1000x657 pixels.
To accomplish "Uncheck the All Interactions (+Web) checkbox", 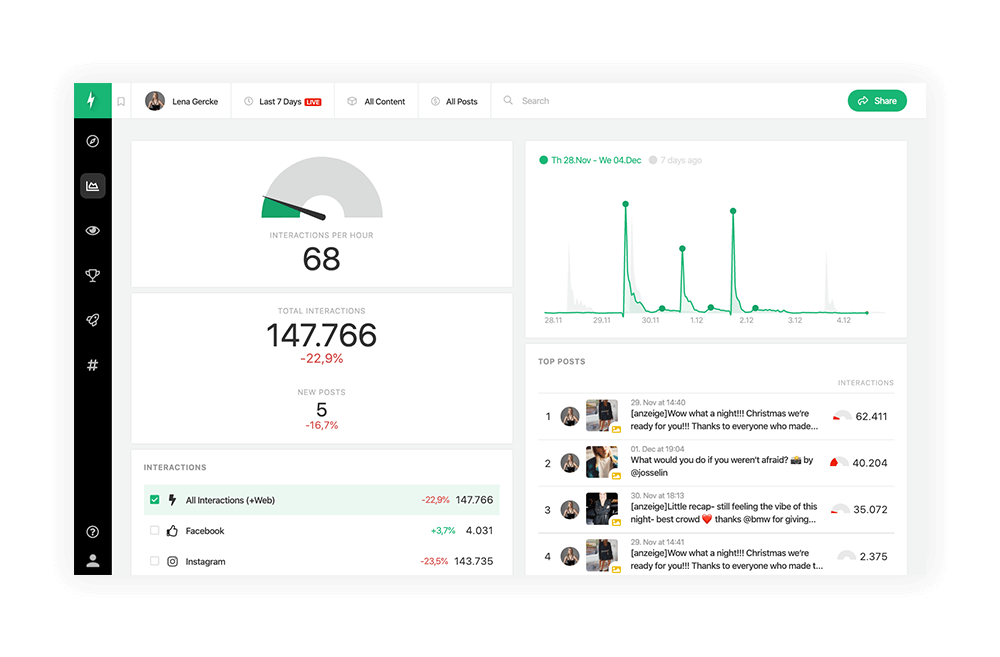I will 155,500.
